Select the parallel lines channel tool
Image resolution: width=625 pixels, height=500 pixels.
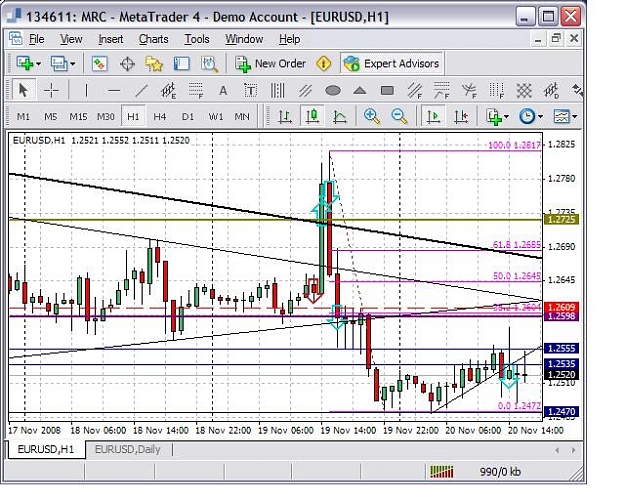(x=305, y=91)
